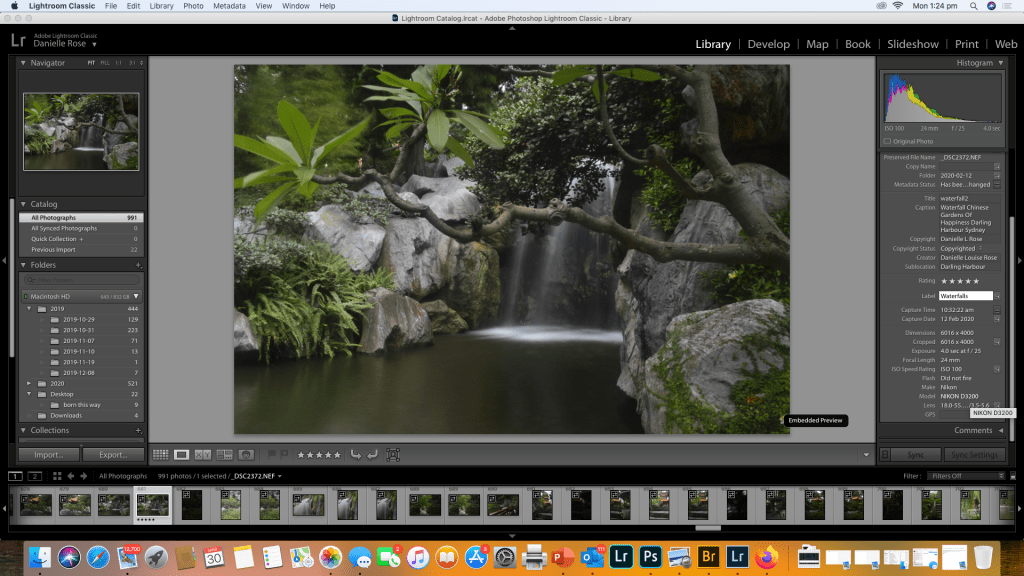Collapse the Catalog panel
The height and width of the screenshot is (576, 1024).
(x=24, y=204)
